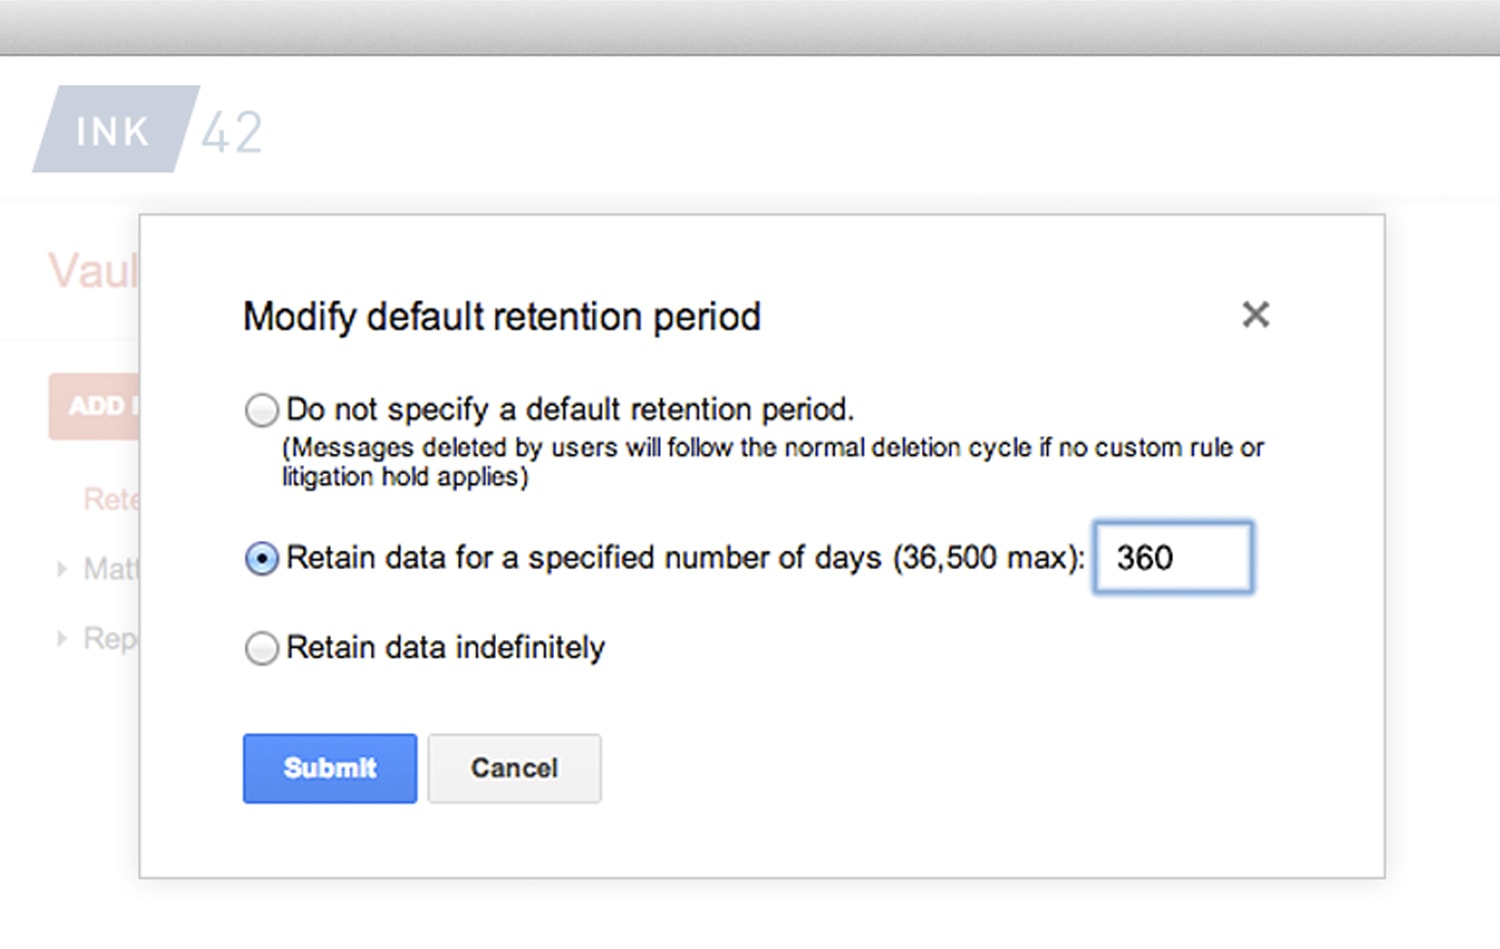The image size is (1500, 949).
Task: Click the INK 42 logo
Action: click(150, 128)
